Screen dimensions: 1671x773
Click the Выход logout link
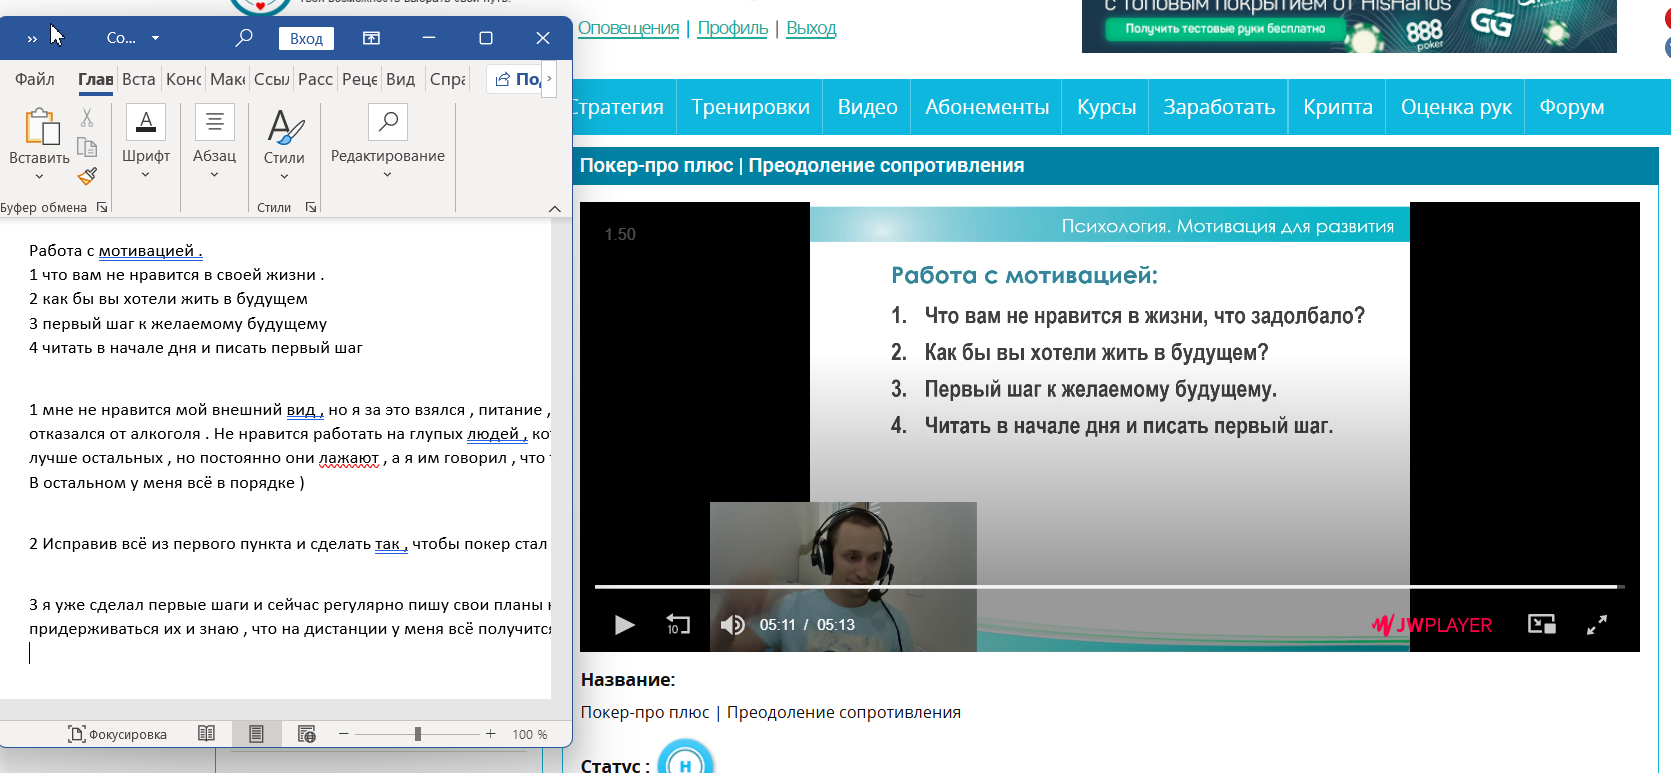coord(811,28)
